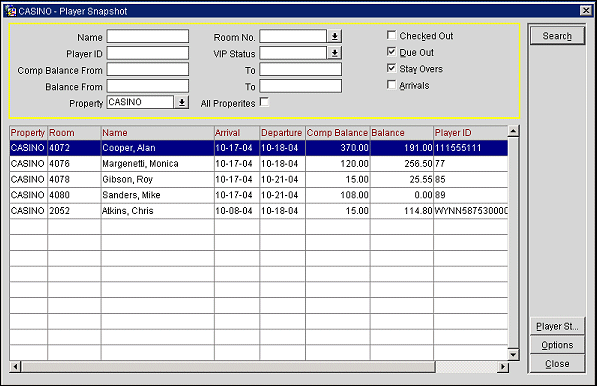
Task: Click the horizontal scroll left arrow
Action: coord(15,367)
